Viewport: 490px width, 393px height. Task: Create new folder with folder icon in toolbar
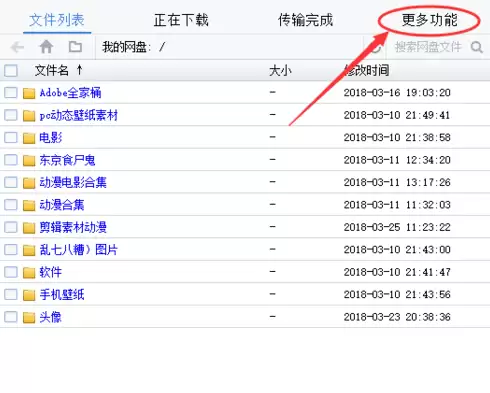[75, 47]
